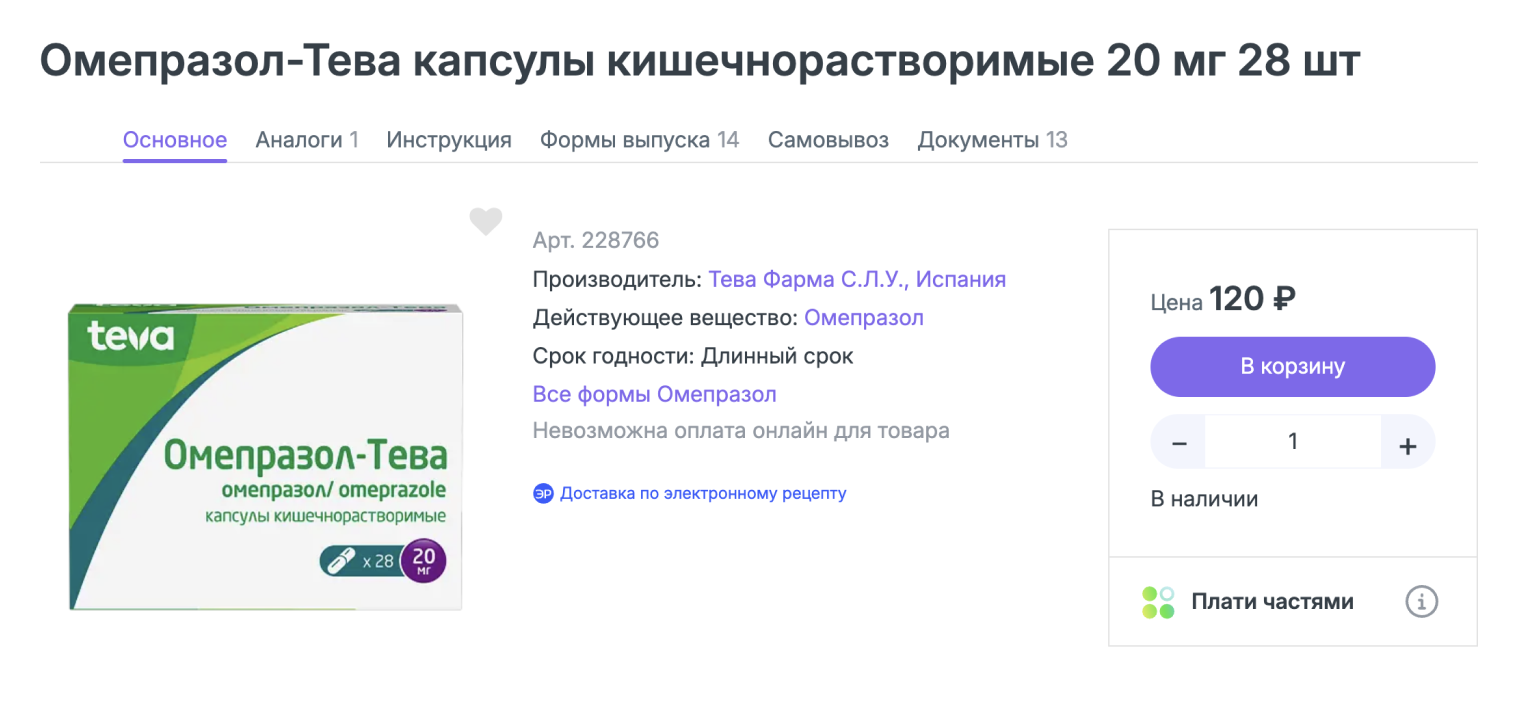
Task: Click the colored dots Плати частями icon
Action: pos(1157,601)
